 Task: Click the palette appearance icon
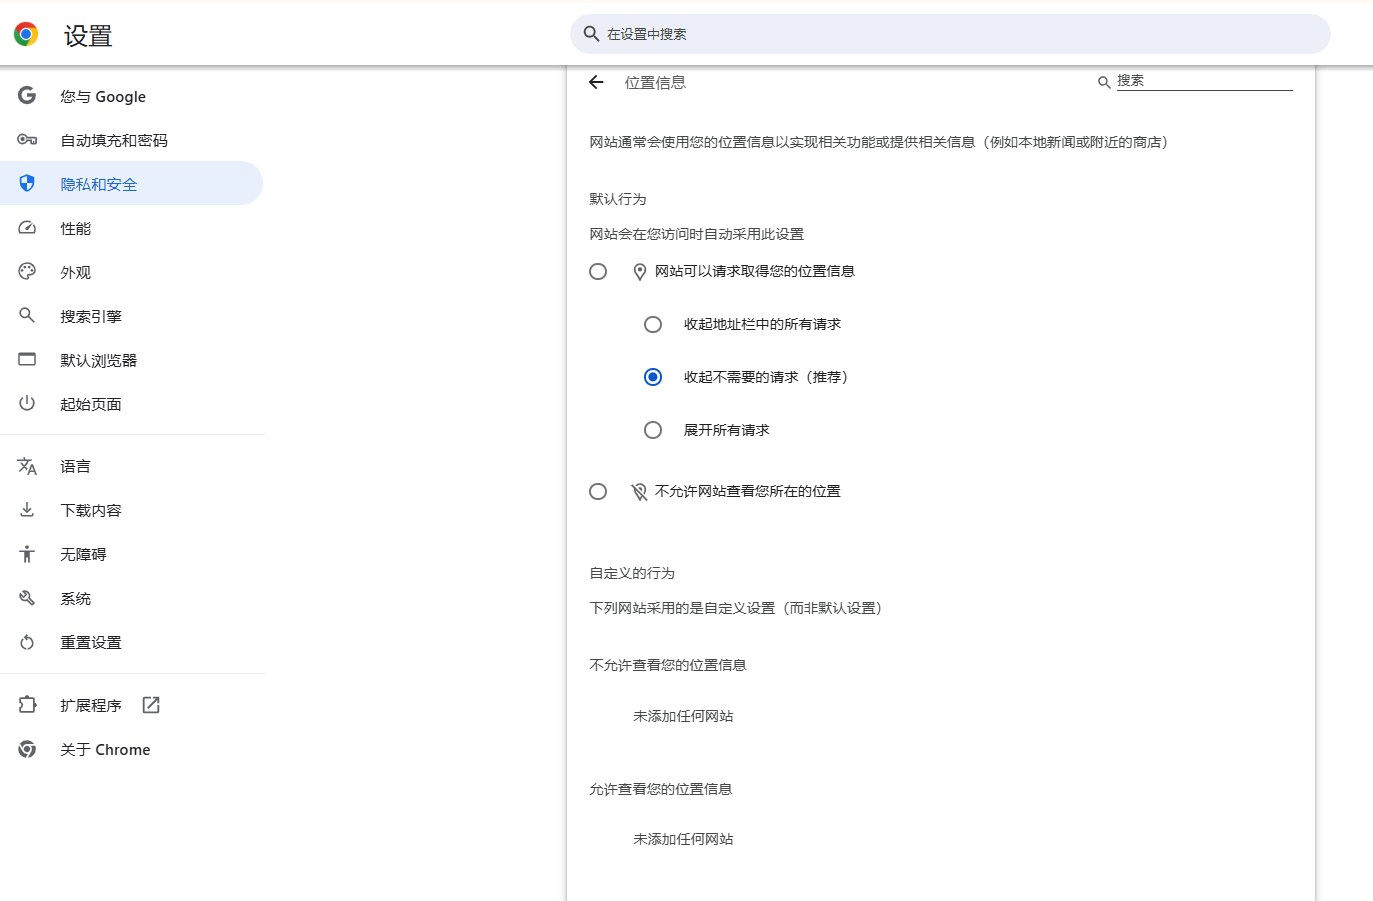click(27, 272)
